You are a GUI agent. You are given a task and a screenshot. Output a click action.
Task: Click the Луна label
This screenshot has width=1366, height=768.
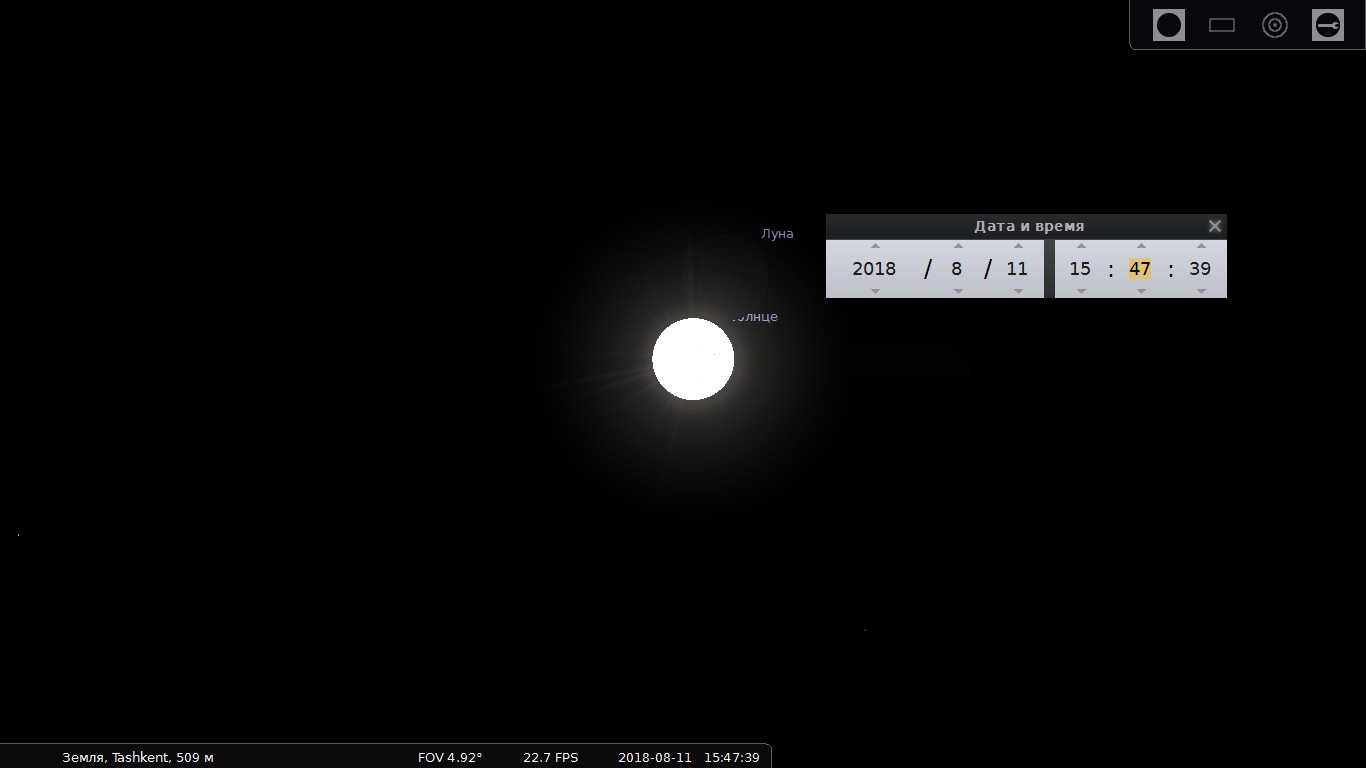777,234
